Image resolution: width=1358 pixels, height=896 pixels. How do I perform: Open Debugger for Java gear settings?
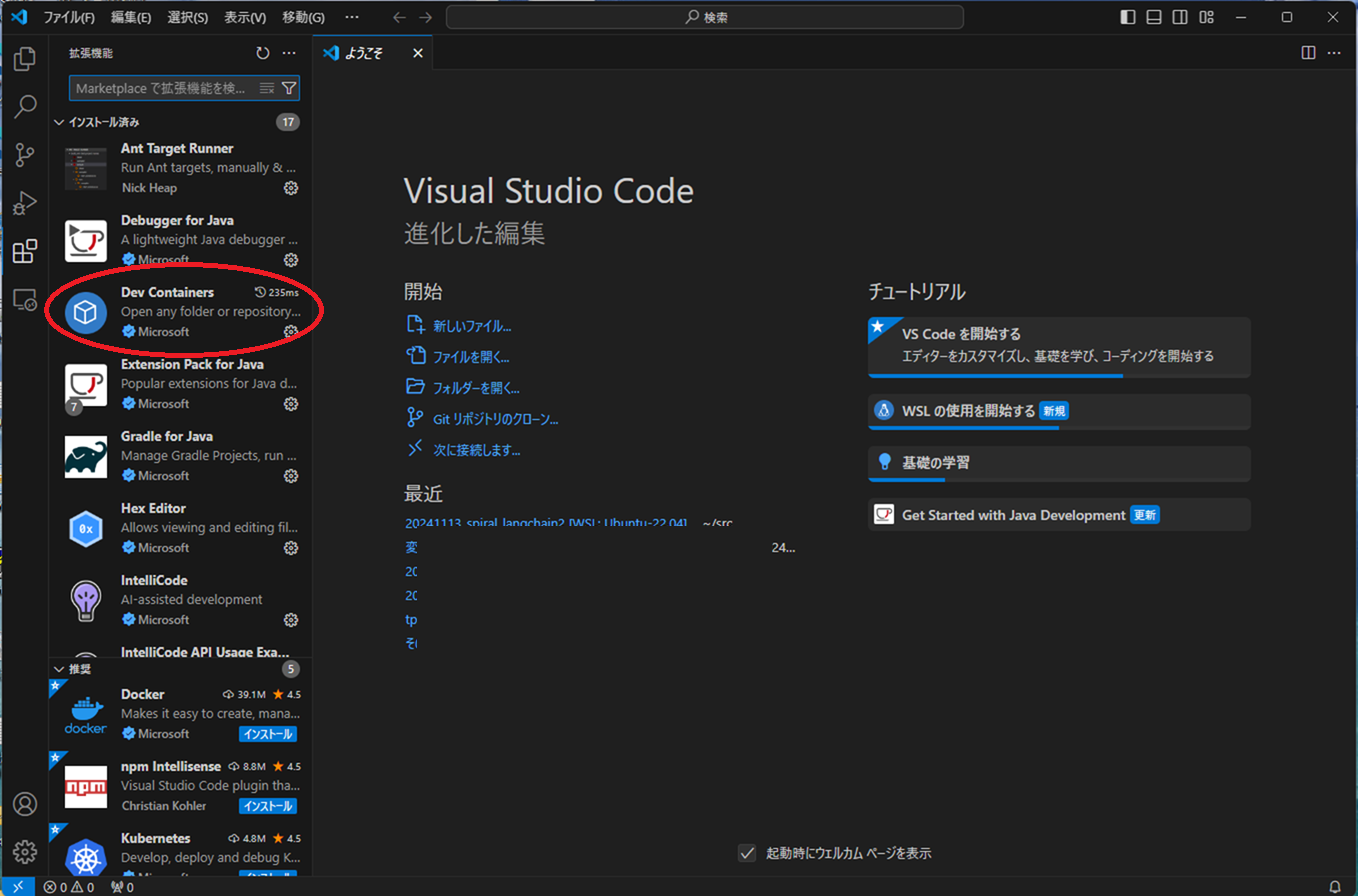tap(291, 260)
